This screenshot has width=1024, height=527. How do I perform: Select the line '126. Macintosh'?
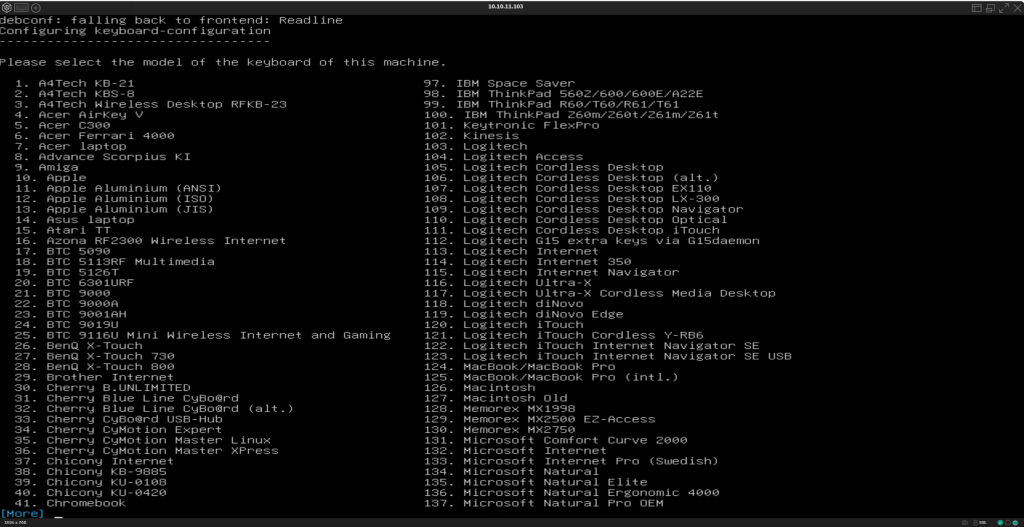point(479,387)
